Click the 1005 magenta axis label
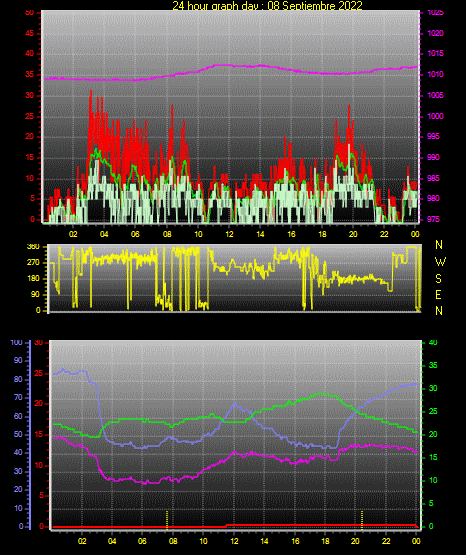This screenshot has height=555, width=466. [435, 95]
